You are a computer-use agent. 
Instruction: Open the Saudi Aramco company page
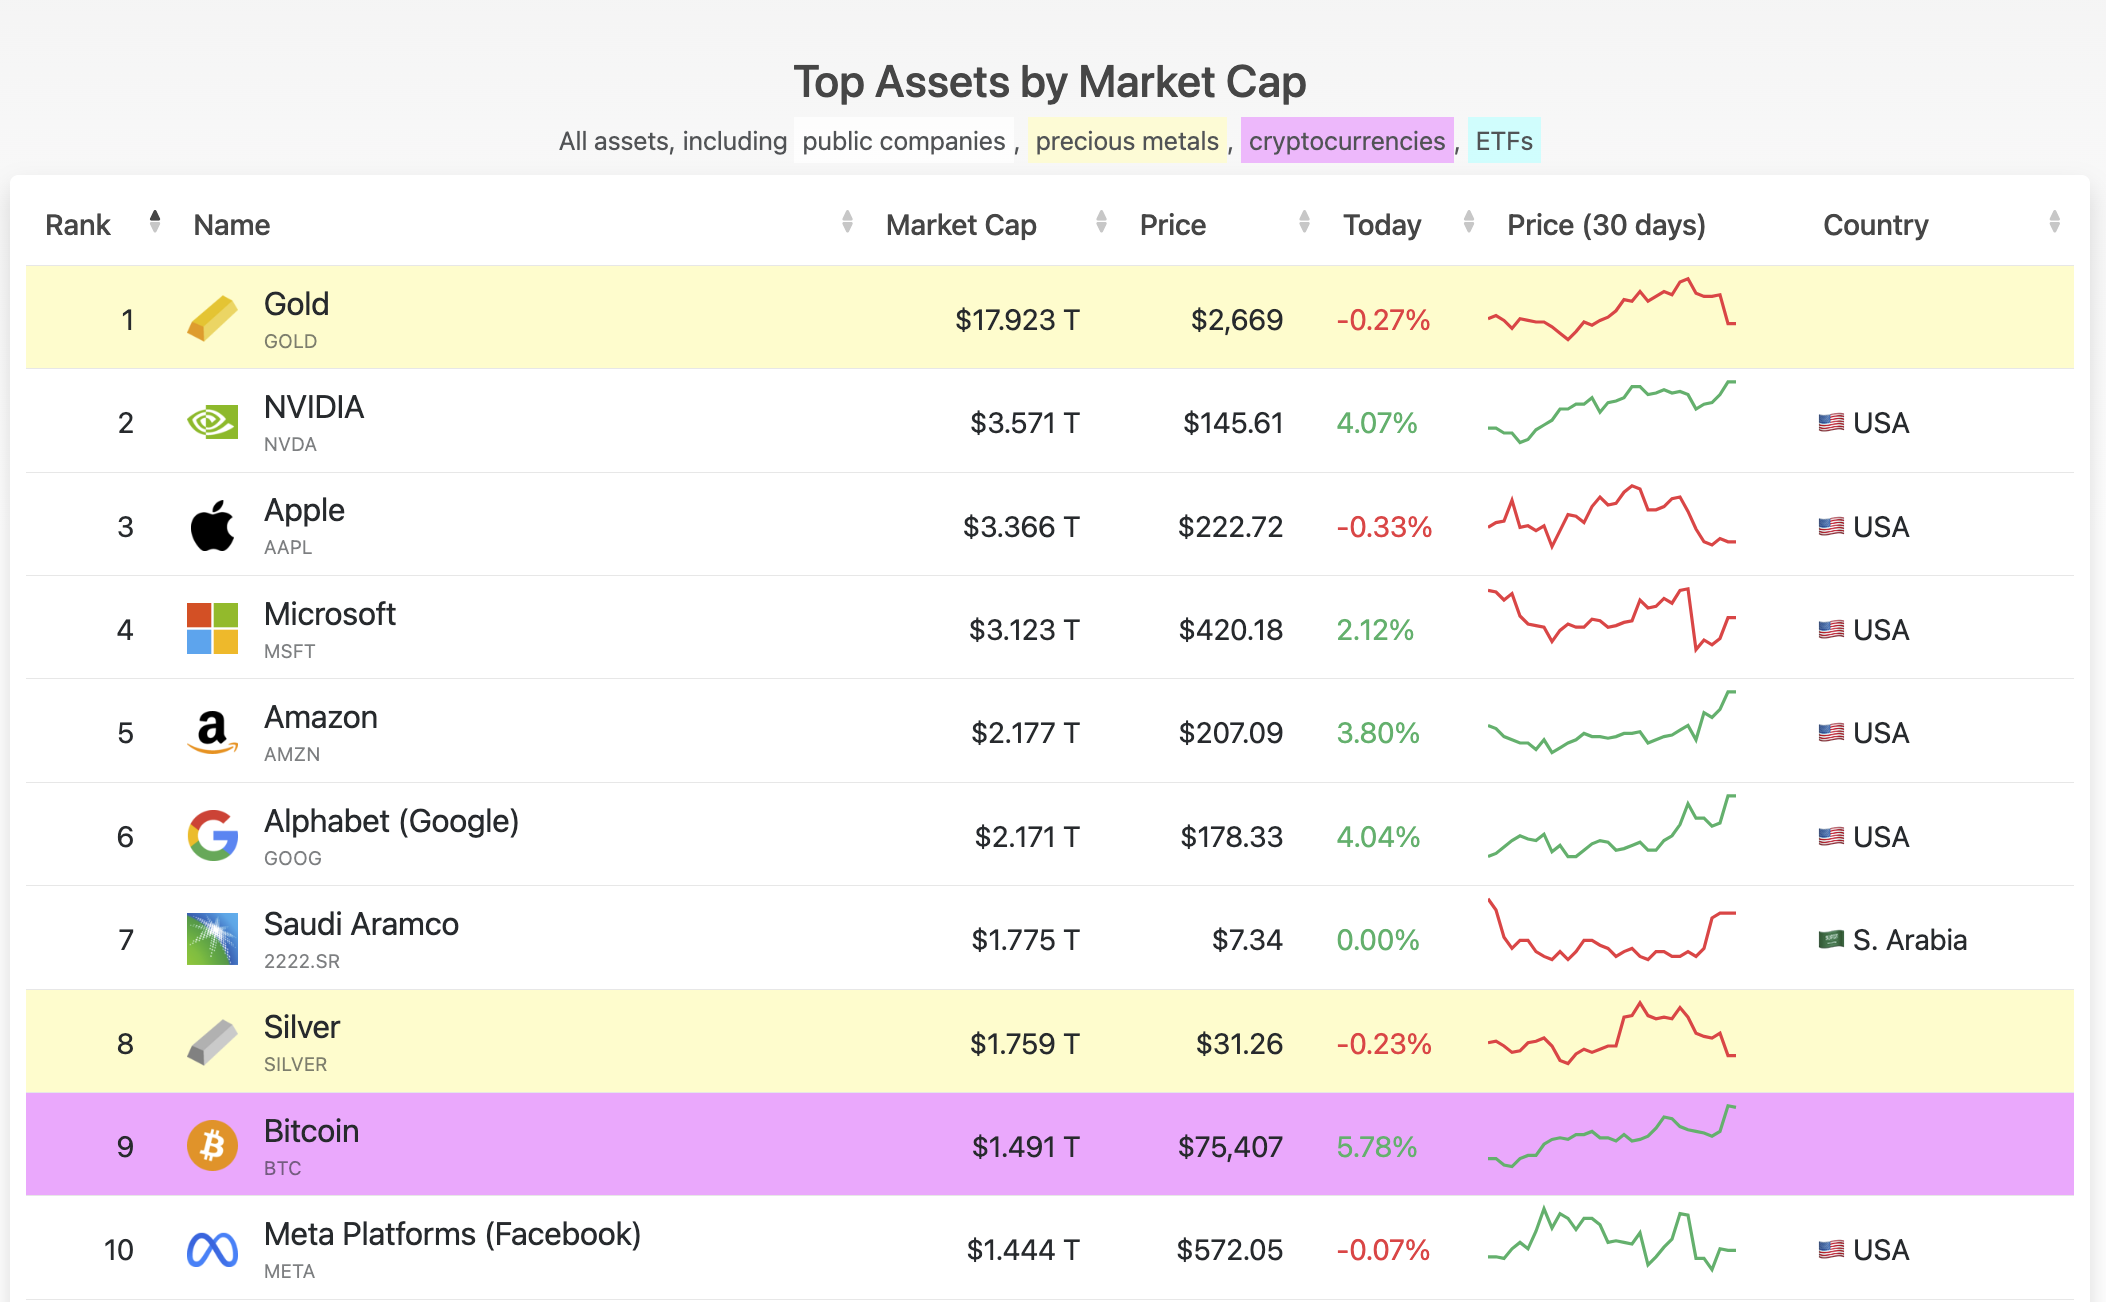click(x=361, y=924)
